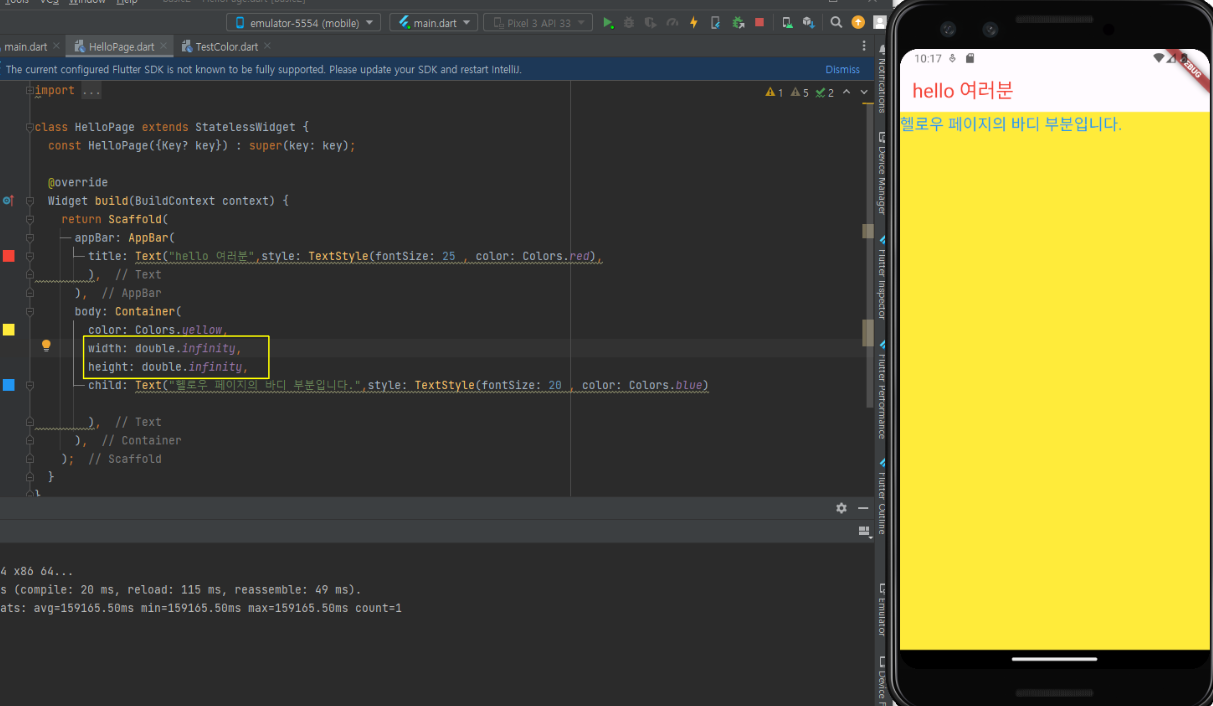Attach debugger to process icon
The image size is (1213, 706).
click(x=738, y=22)
